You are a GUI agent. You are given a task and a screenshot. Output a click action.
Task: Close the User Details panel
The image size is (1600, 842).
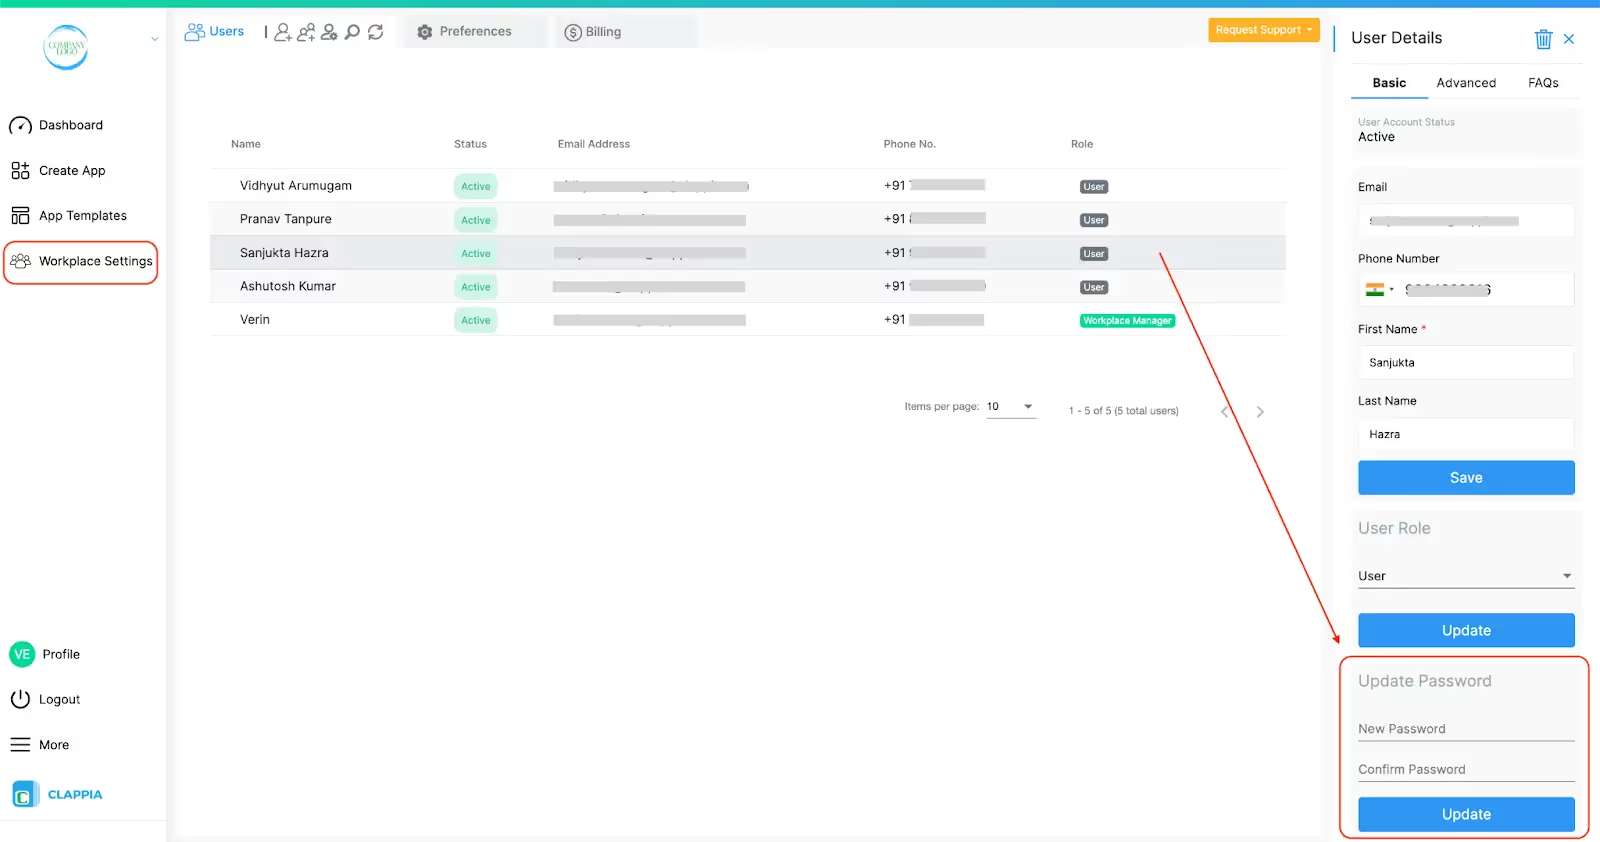1569,39
